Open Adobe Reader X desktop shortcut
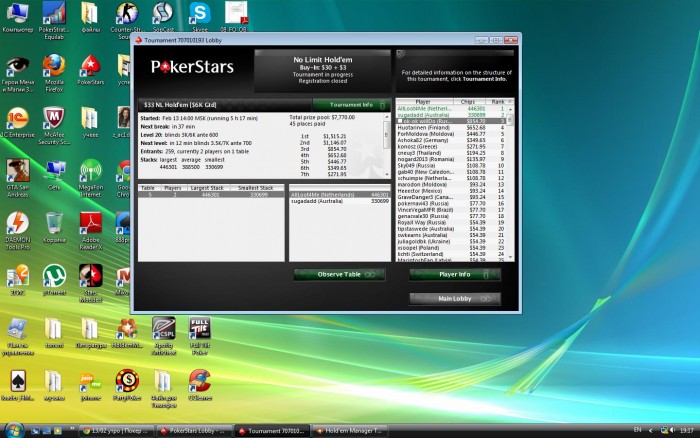700x438 pixels. 91,230
